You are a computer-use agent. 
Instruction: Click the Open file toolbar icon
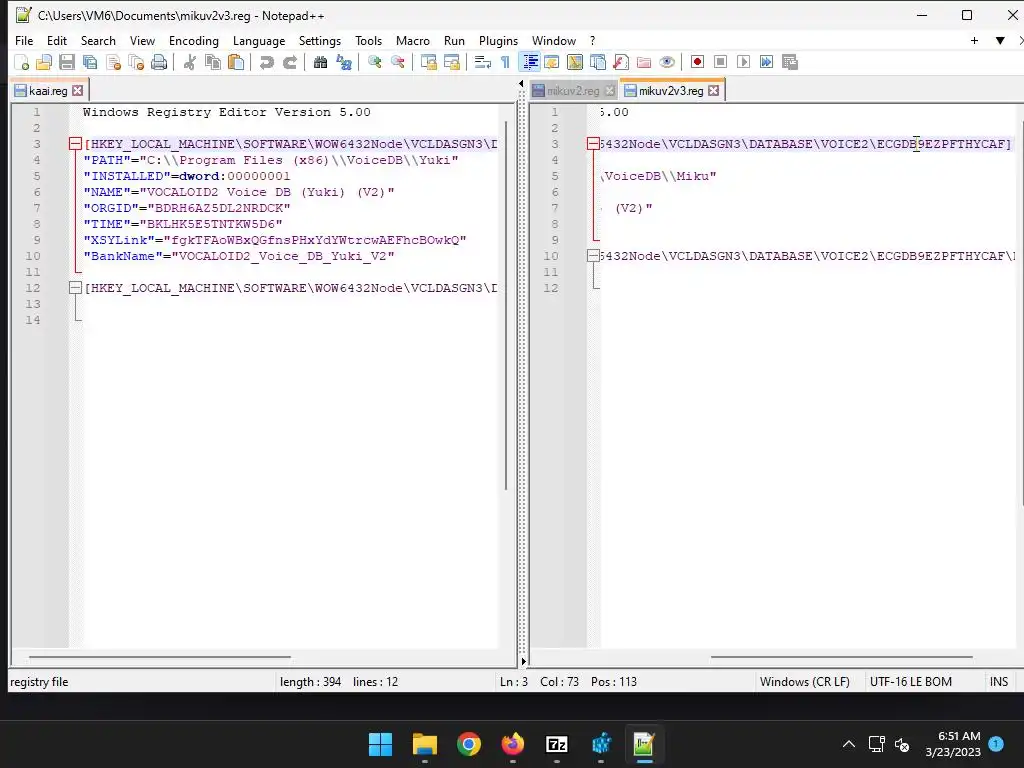coord(44,62)
